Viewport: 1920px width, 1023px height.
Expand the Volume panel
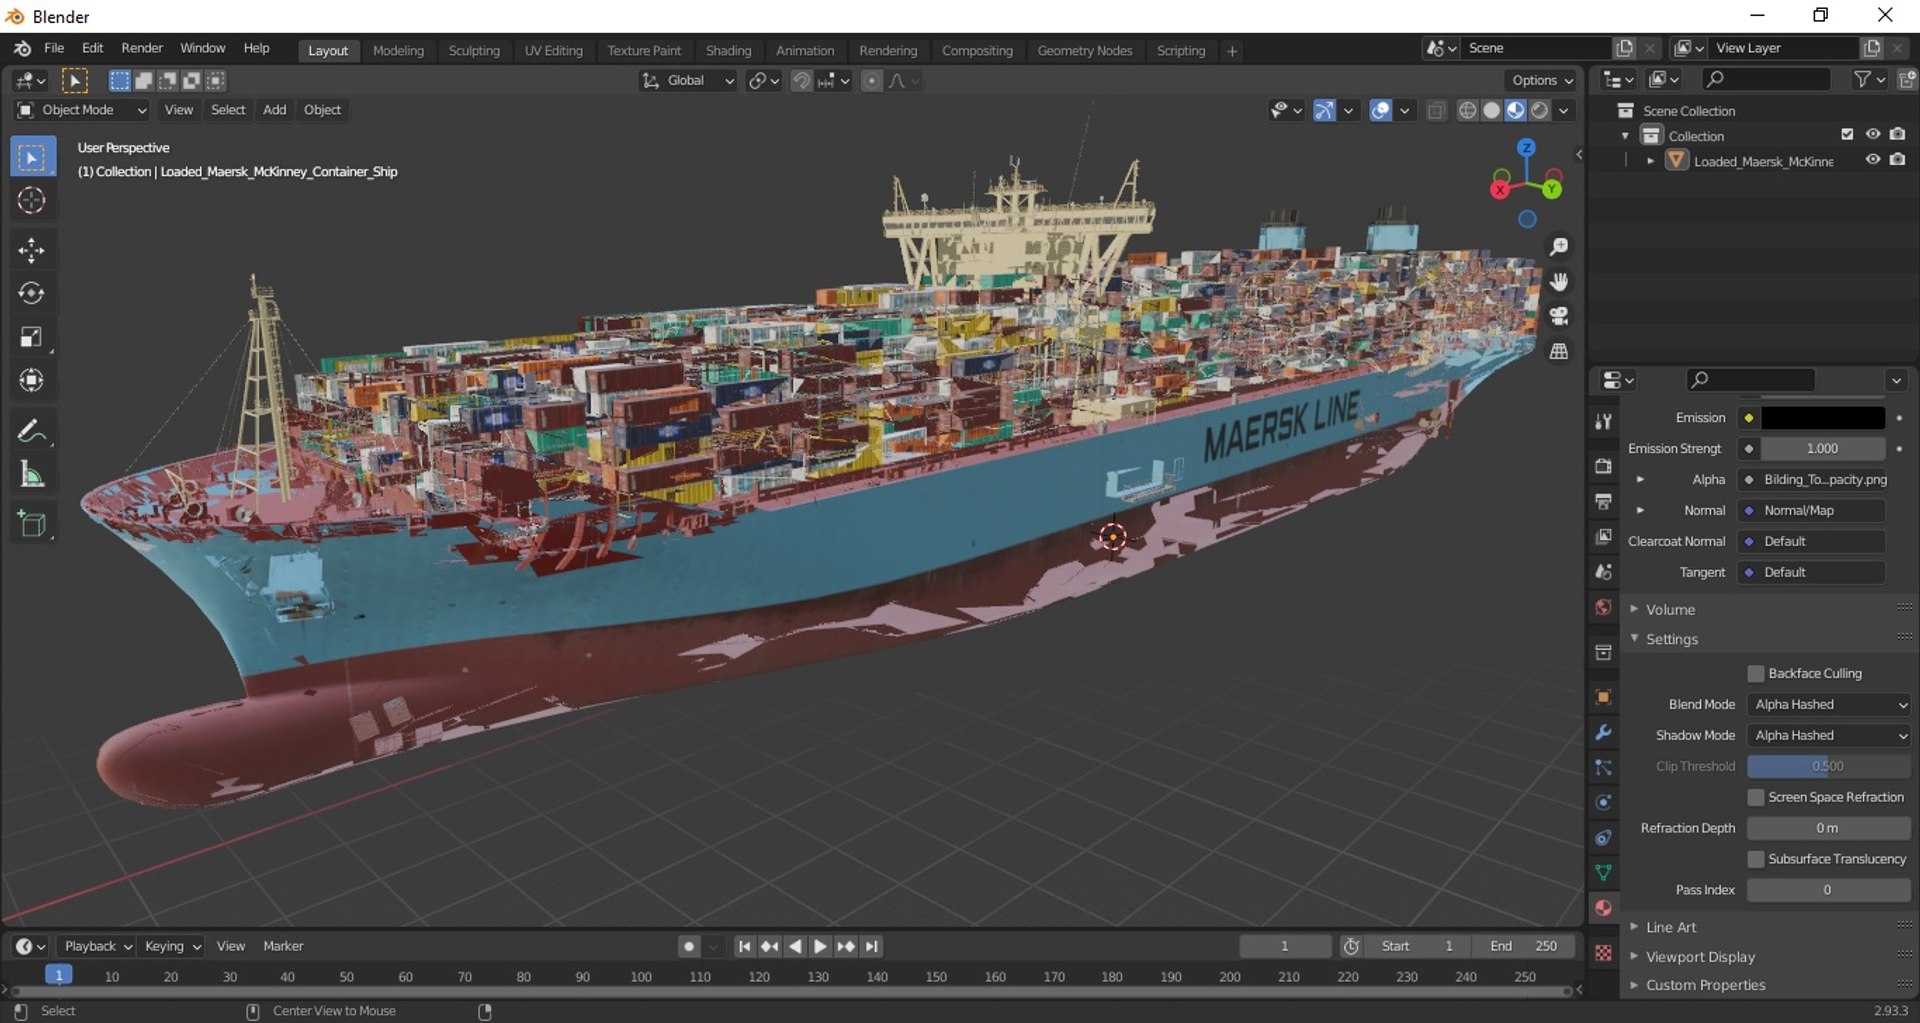pyautogui.click(x=1670, y=609)
